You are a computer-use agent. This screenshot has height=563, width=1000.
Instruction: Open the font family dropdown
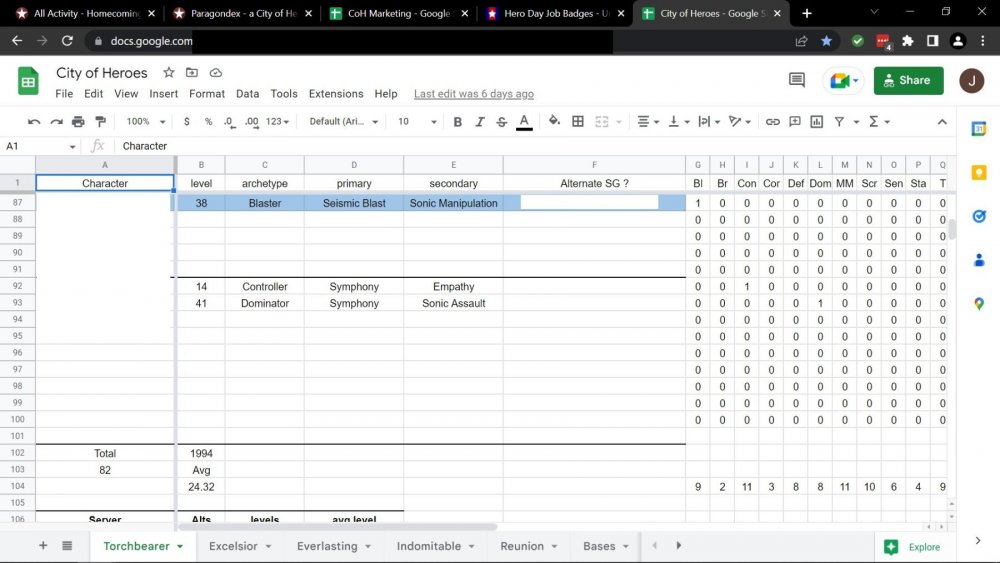tap(344, 121)
